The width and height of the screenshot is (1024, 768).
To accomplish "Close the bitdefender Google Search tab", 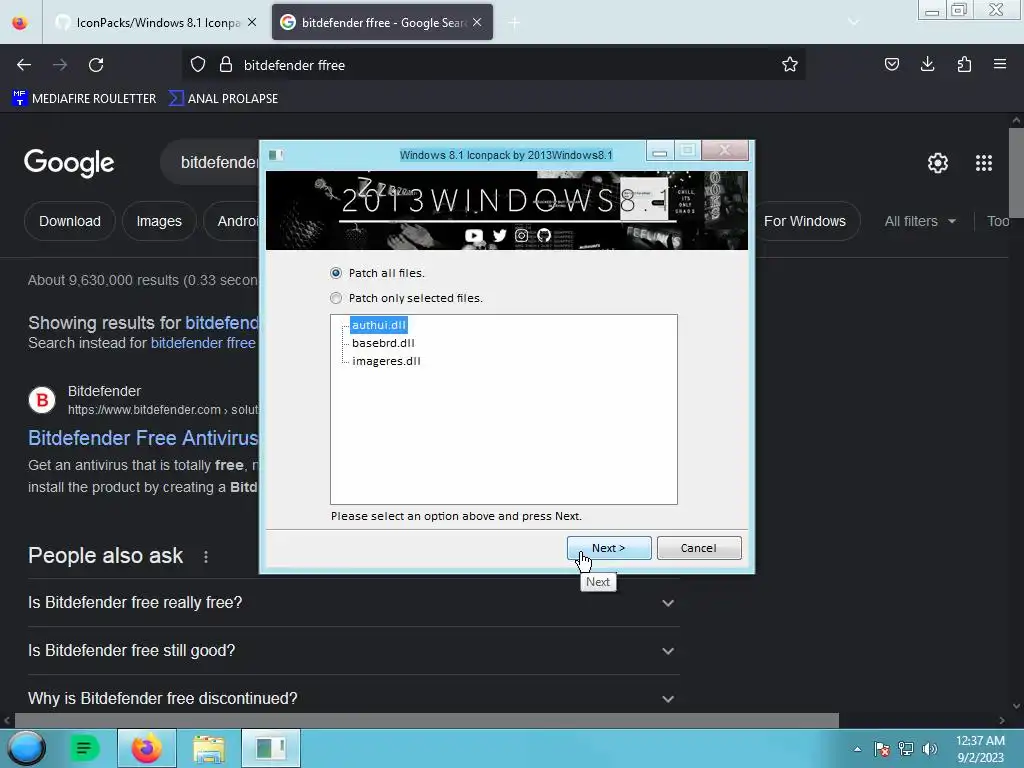I will (477, 22).
